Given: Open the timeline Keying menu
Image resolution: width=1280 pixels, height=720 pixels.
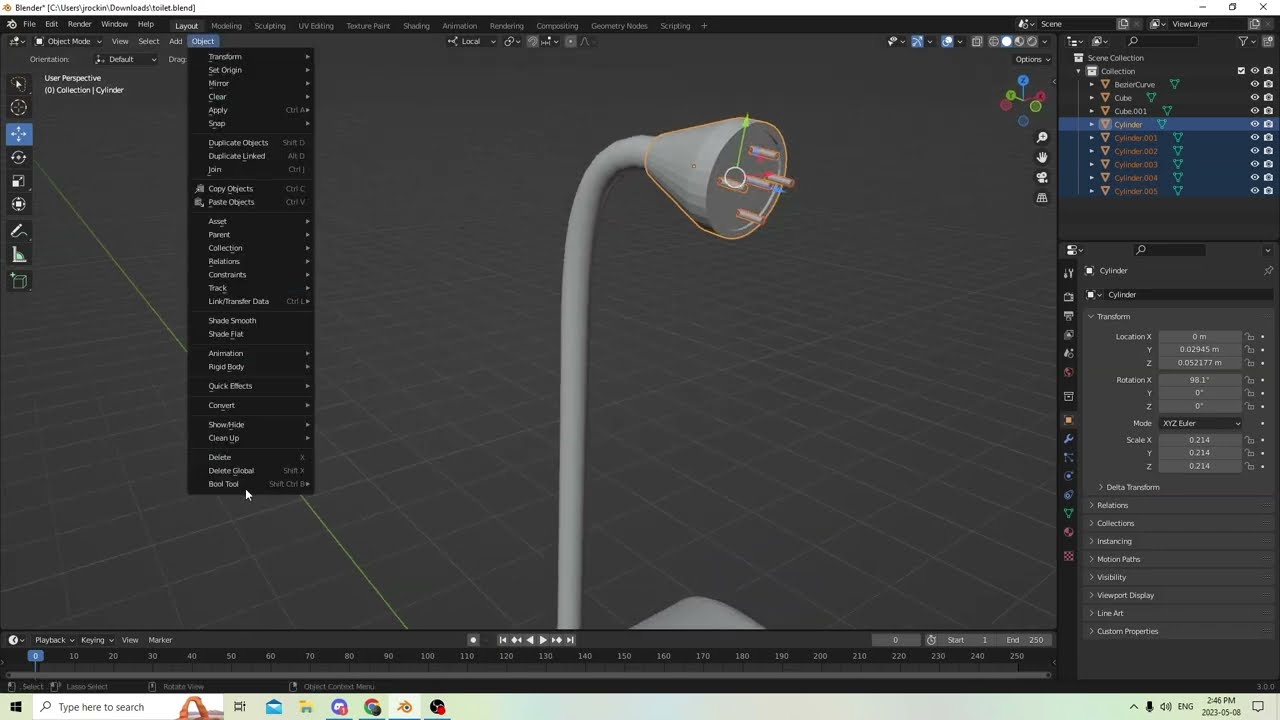Looking at the screenshot, I should pyautogui.click(x=97, y=640).
